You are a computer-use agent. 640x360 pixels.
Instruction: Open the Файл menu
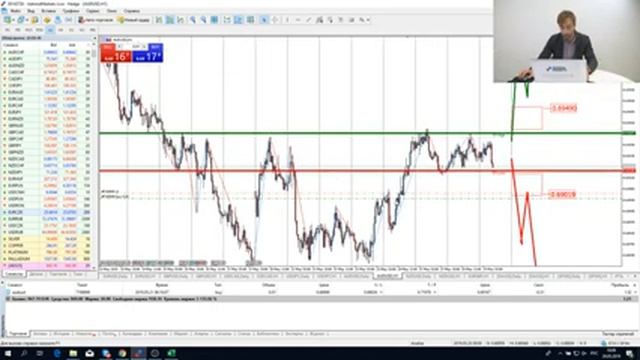(x=16, y=11)
